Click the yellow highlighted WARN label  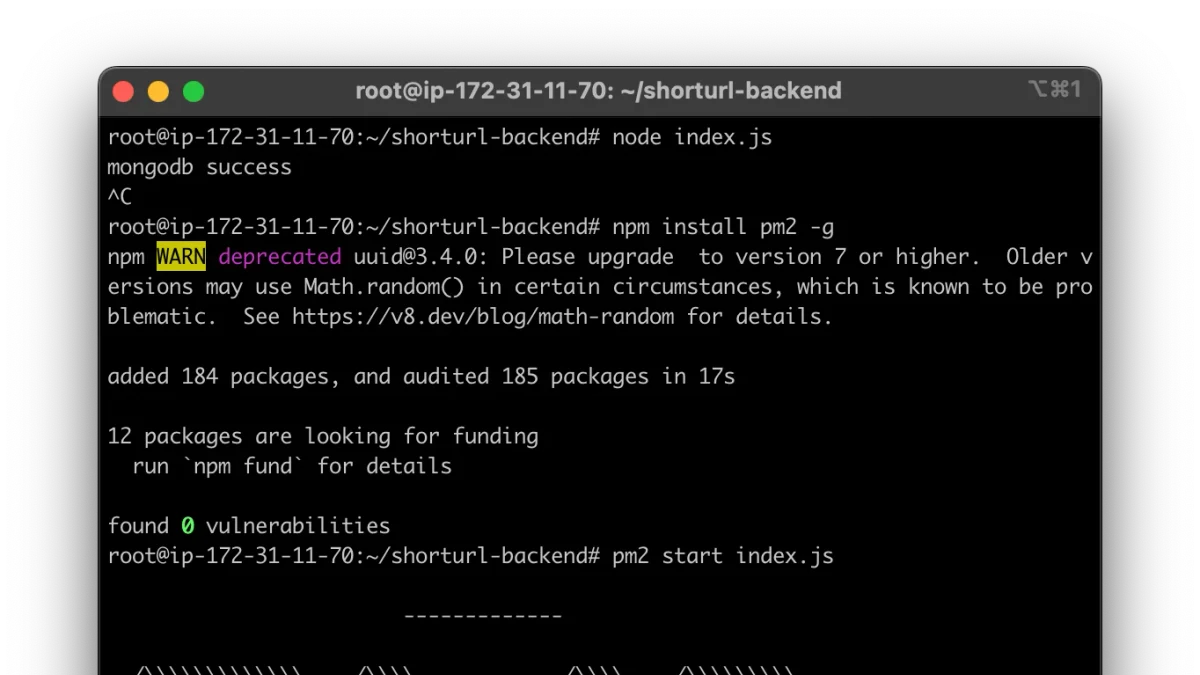181,257
